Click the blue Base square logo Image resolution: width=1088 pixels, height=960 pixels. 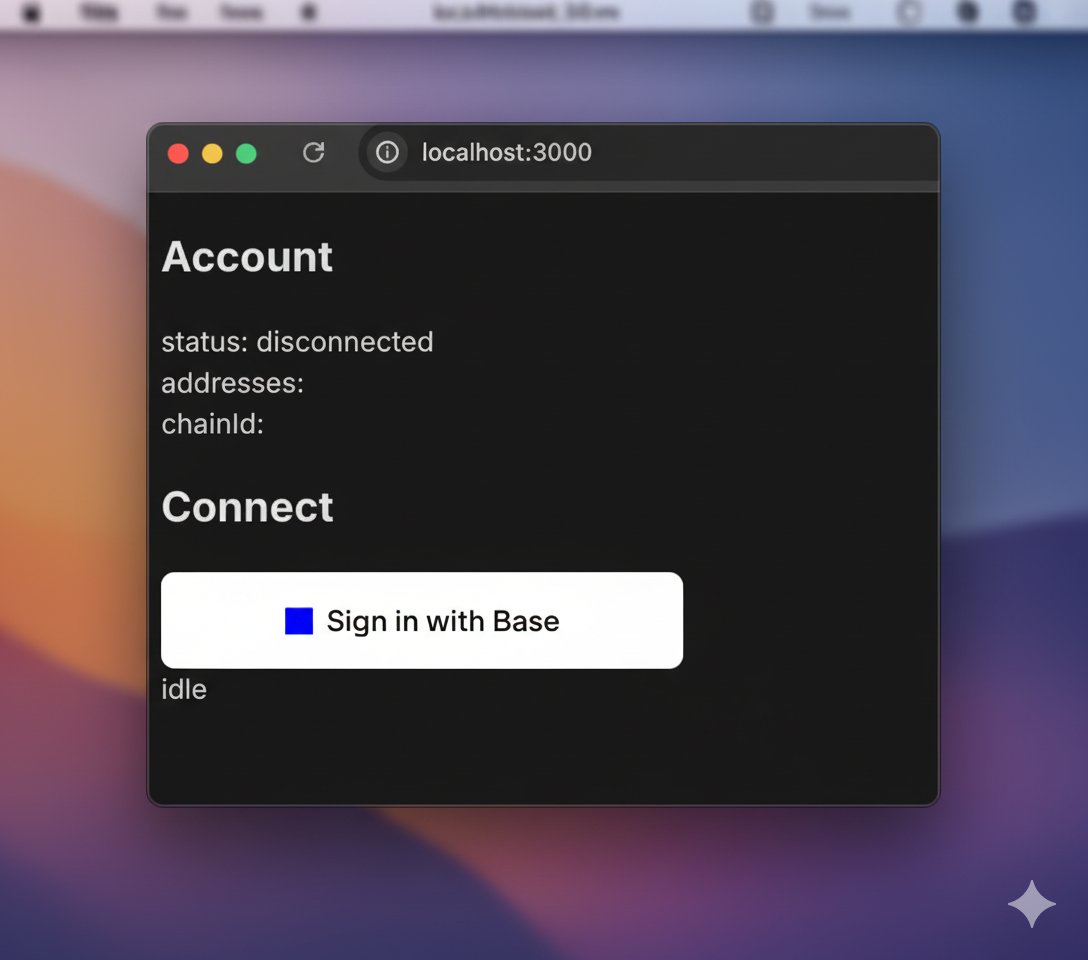click(299, 621)
